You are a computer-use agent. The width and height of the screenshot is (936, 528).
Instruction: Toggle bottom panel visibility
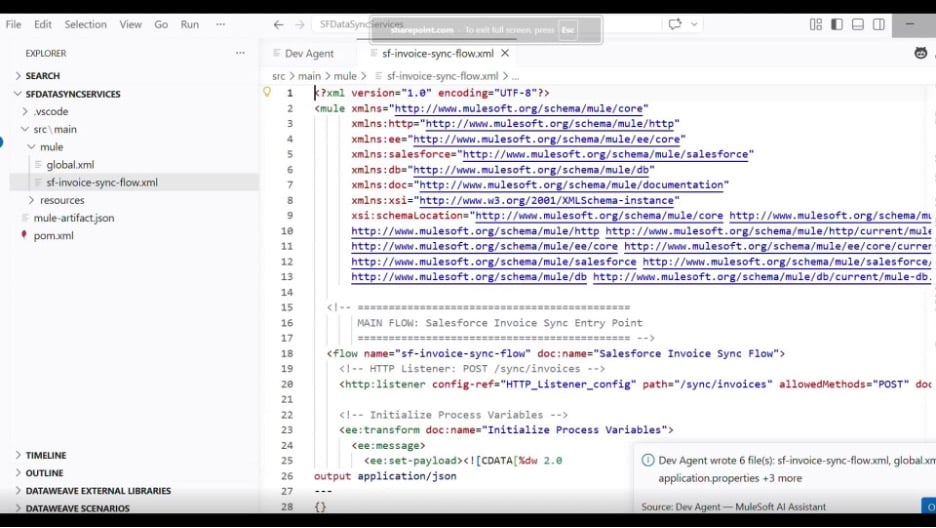tap(858, 24)
